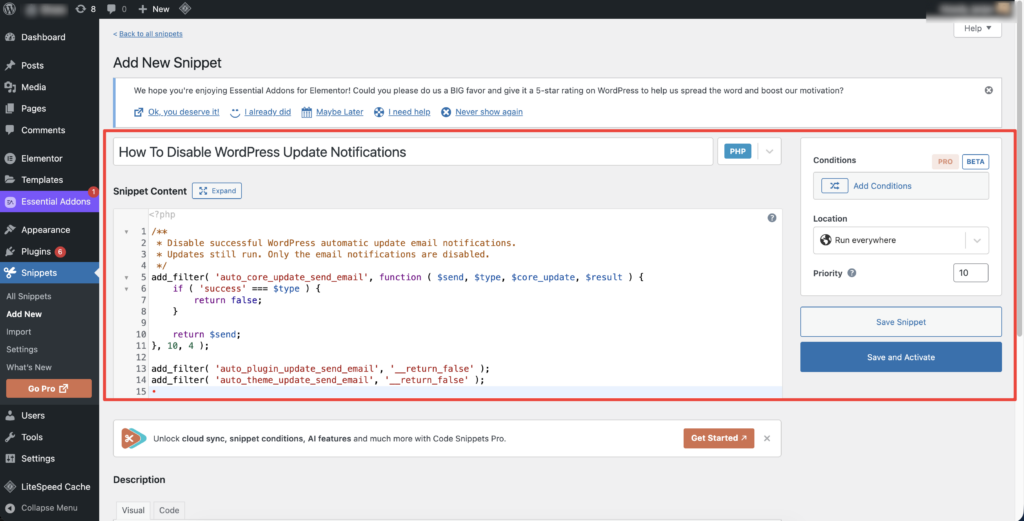Click code line 'return $send;'

[x=207, y=334]
